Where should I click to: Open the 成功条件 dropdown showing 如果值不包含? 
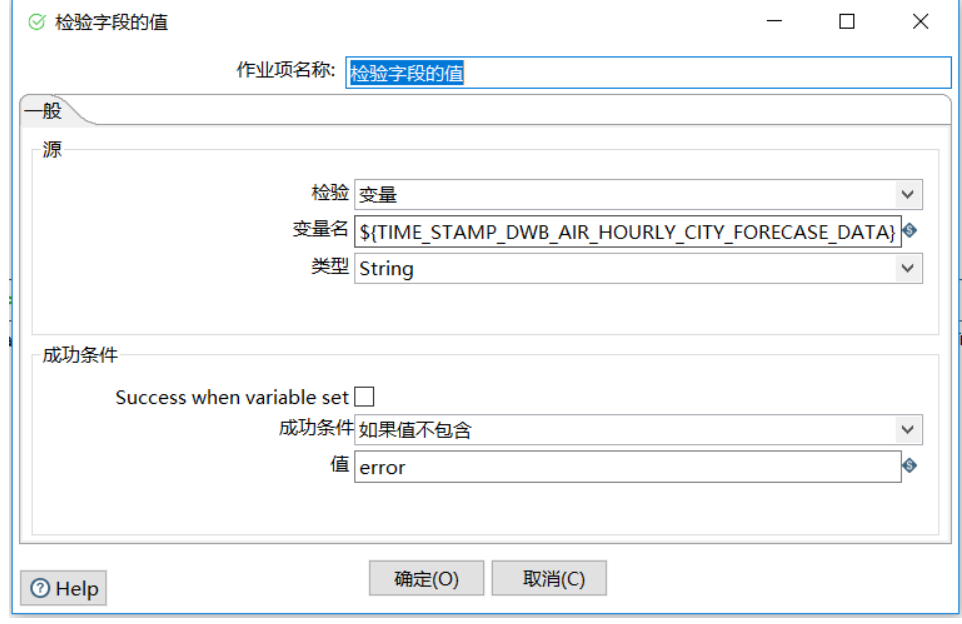(x=638, y=429)
